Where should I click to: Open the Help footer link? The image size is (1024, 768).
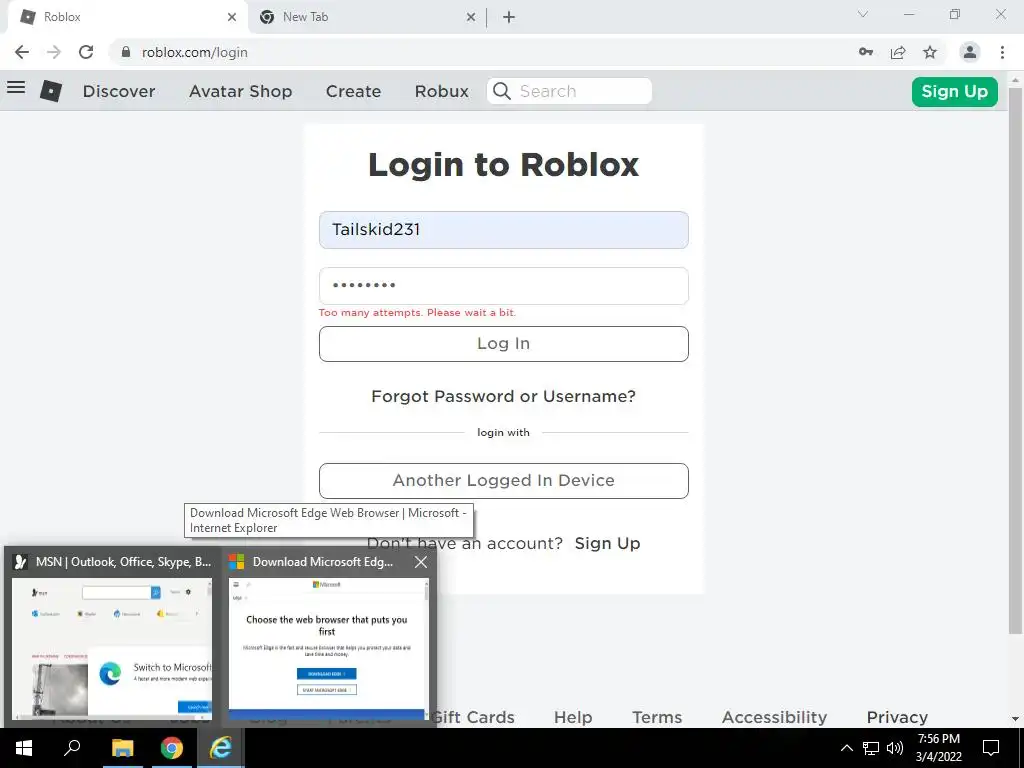[573, 717]
